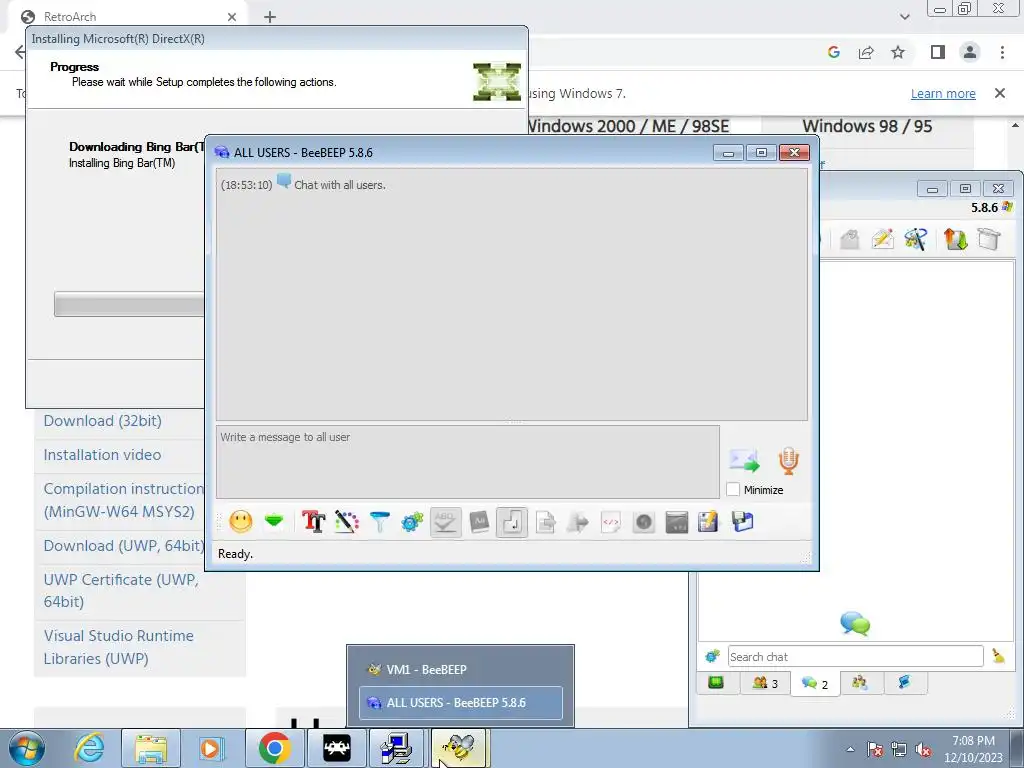The height and width of the screenshot is (768, 1024).
Task: Show hidden tray icons arrow
Action: point(850,750)
